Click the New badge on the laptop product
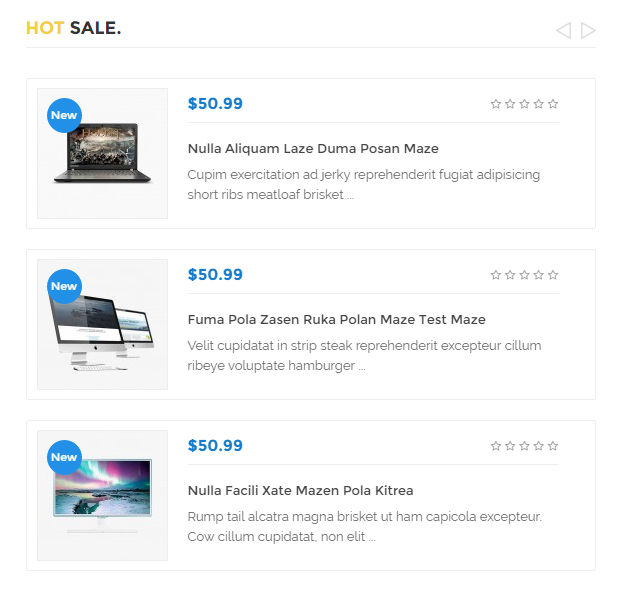Viewport: 617px width, 589px height. coord(64,115)
